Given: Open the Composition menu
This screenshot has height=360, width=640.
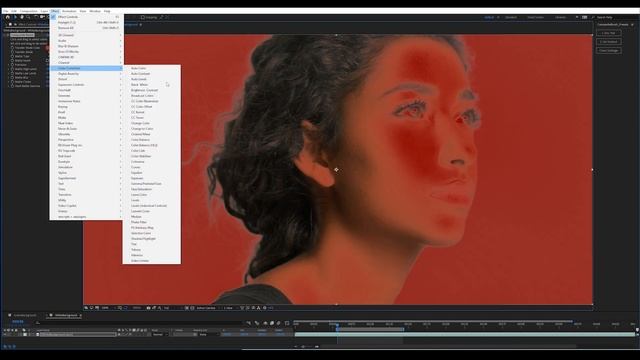Looking at the screenshot, I should pyautogui.click(x=29, y=11).
